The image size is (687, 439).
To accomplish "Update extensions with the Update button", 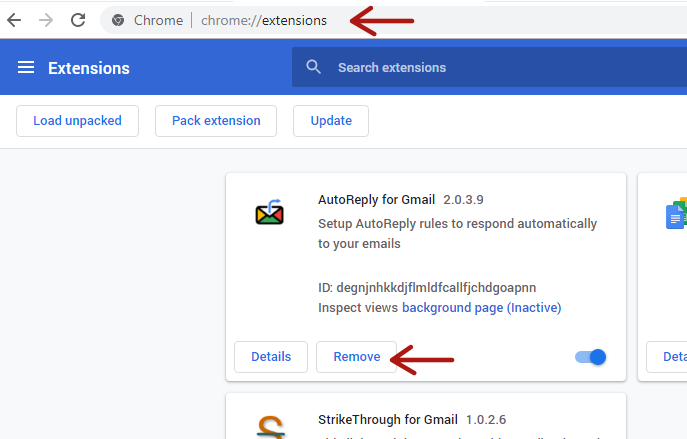I will [331, 121].
